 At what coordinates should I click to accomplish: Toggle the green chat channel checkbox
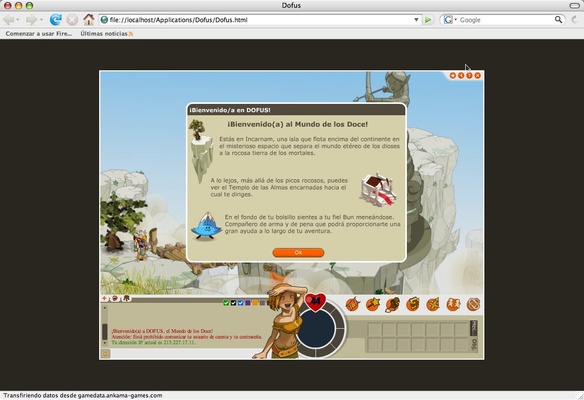pyautogui.click(x=226, y=303)
